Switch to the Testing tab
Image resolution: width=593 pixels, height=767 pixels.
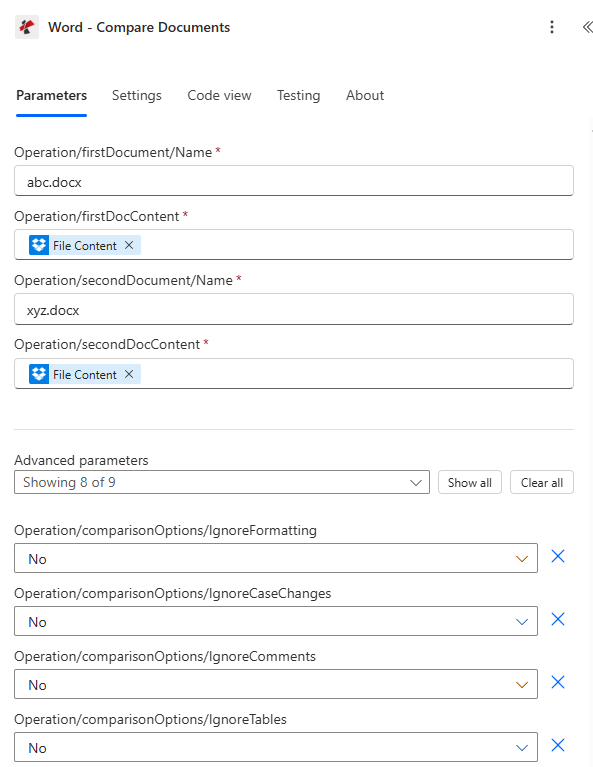point(298,95)
